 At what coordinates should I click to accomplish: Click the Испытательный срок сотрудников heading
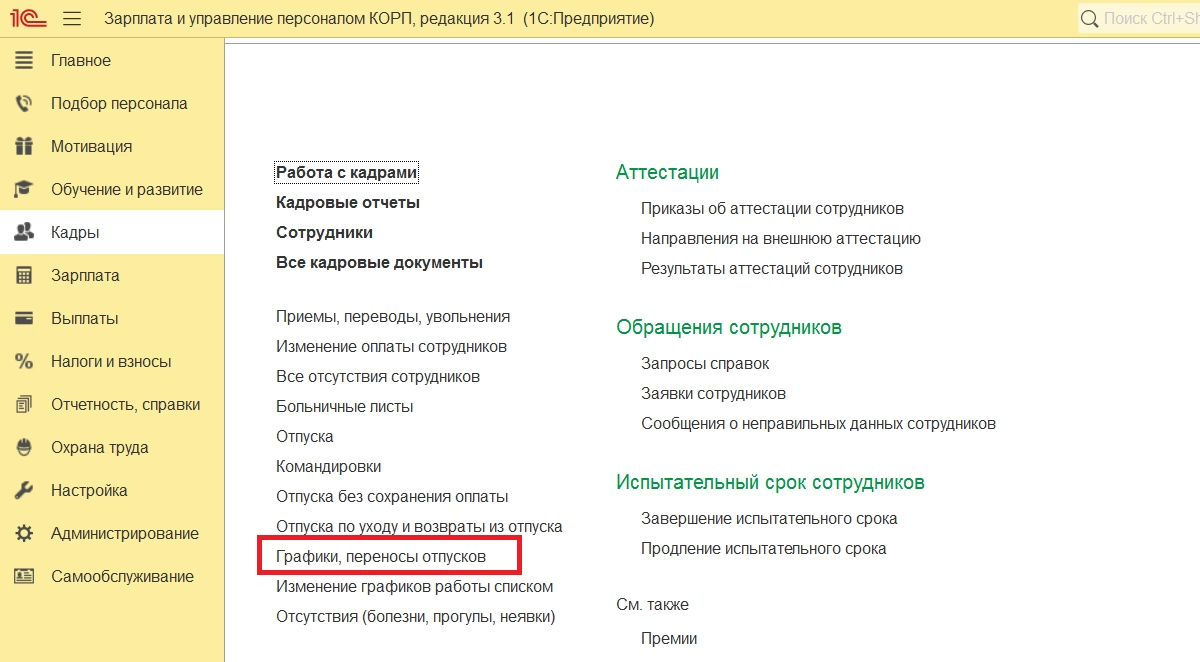click(x=770, y=483)
